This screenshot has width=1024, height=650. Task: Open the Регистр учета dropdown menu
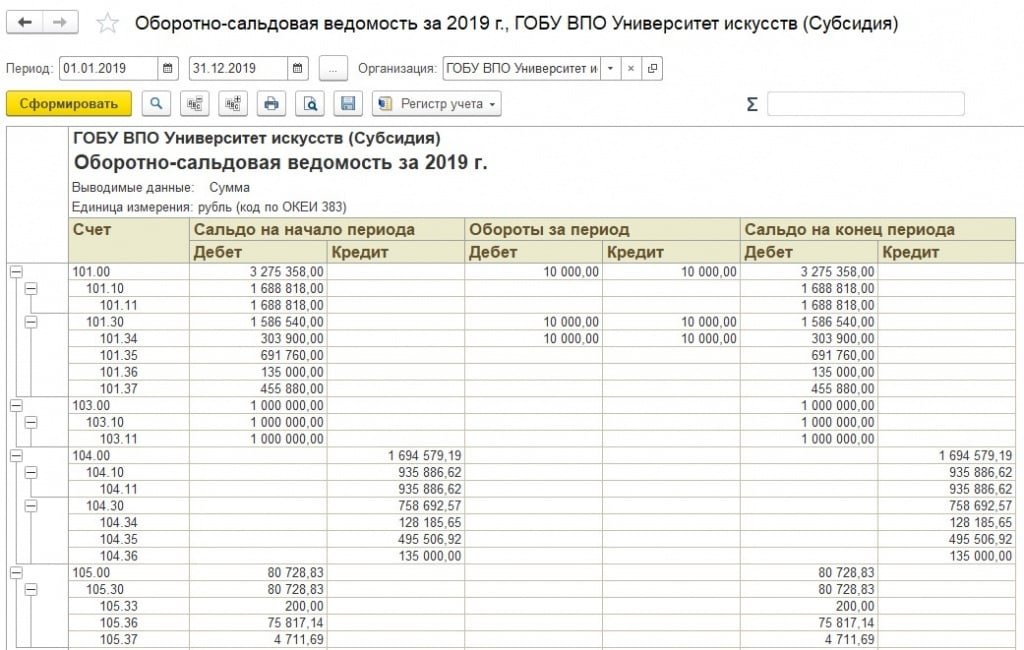tap(436, 103)
